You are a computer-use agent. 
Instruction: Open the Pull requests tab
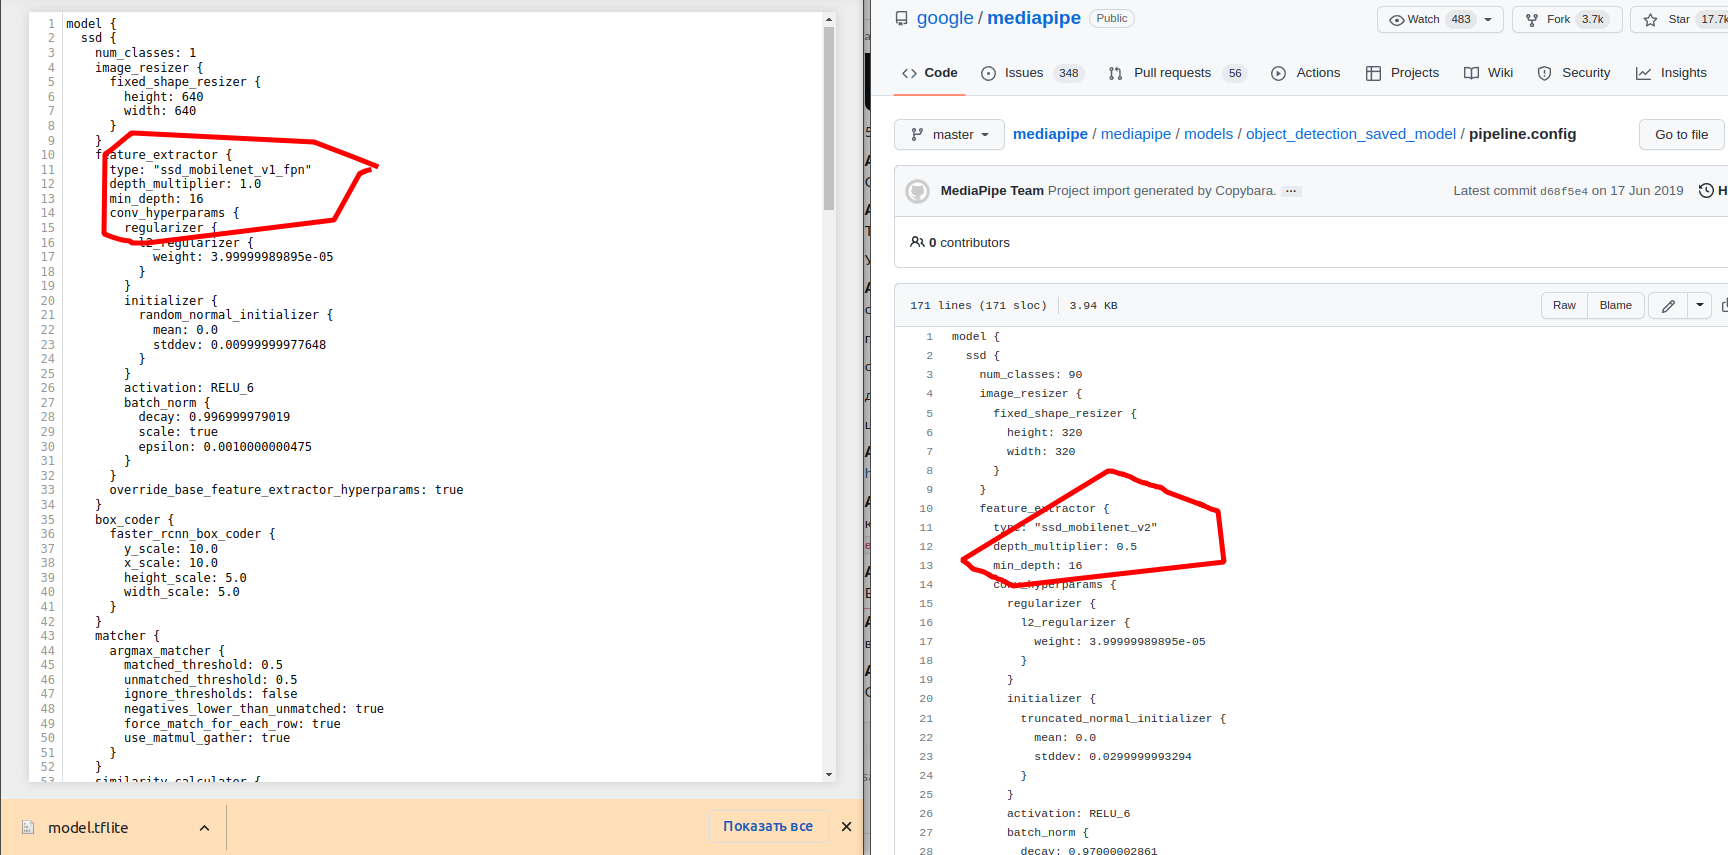click(x=1177, y=73)
